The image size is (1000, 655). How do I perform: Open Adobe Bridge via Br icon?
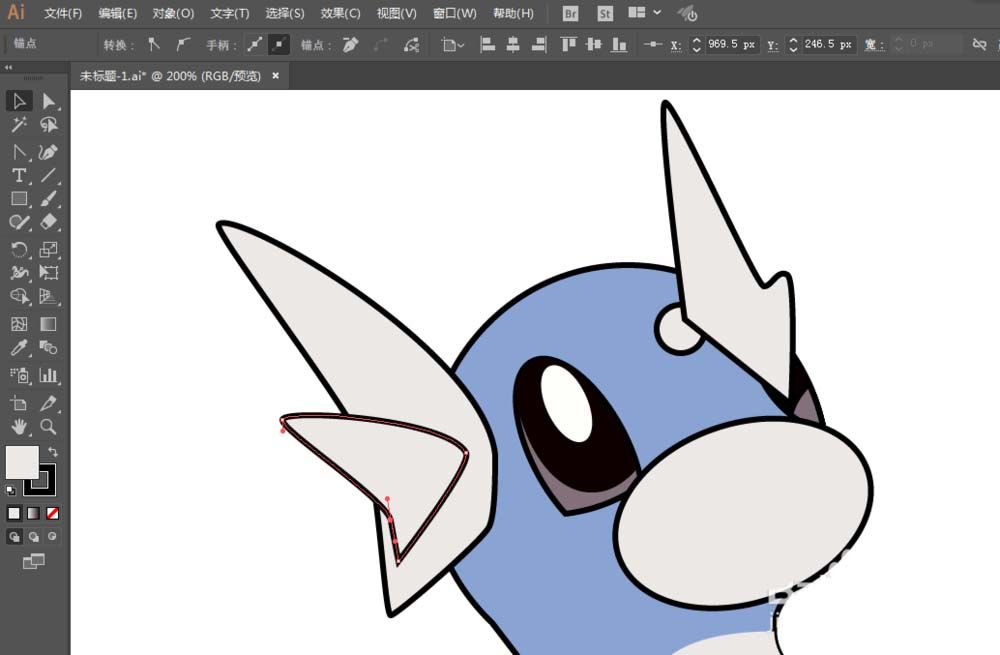(571, 13)
